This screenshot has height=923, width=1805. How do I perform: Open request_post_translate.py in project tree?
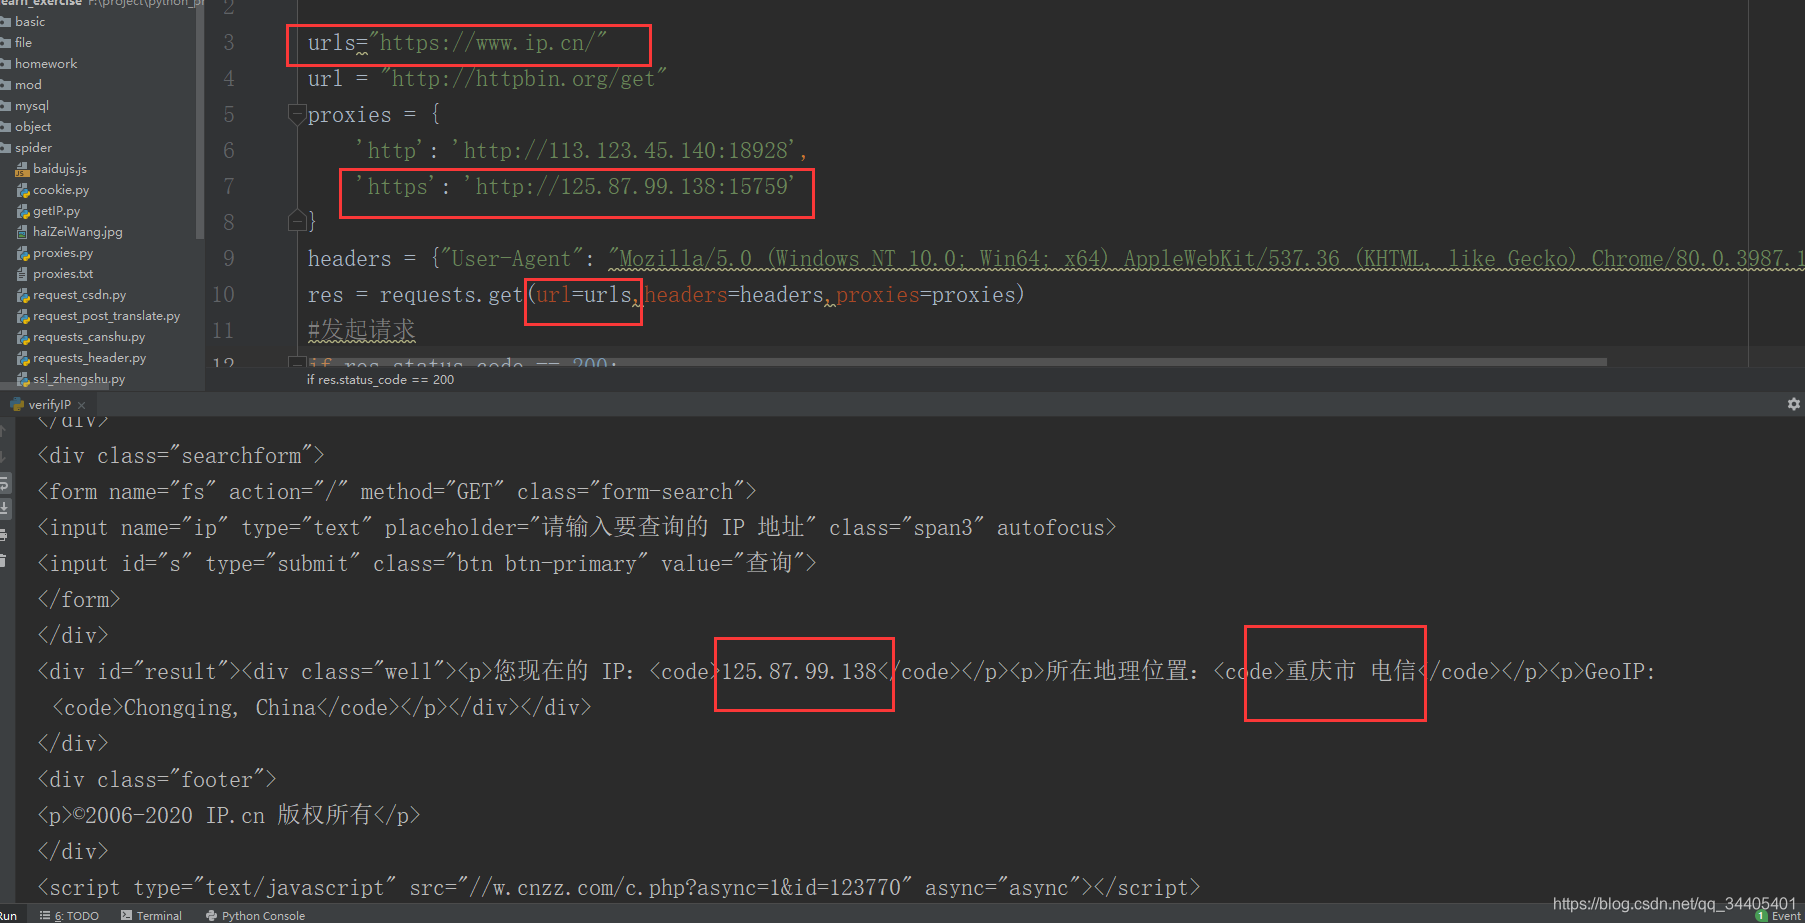(107, 316)
